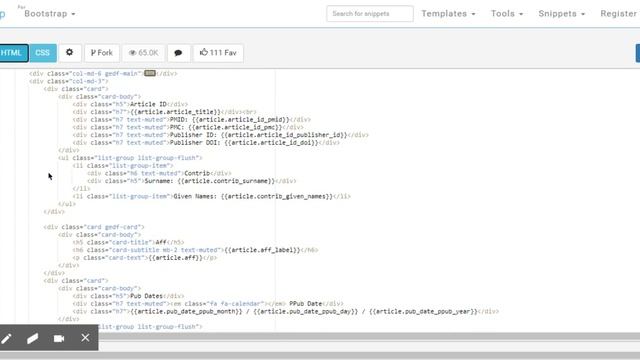Screen dimensions: 640x360
Task: Click the card-title Aff line
Action: click(x=128, y=242)
